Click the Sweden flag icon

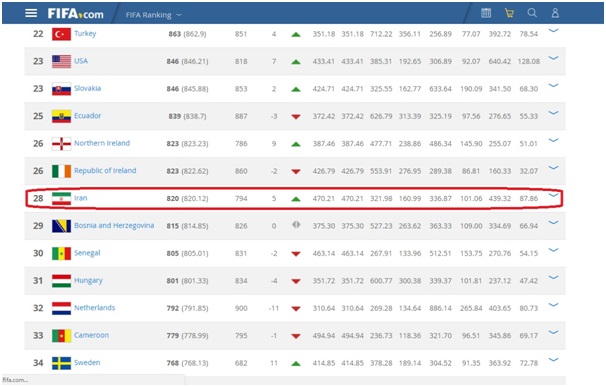61,363
